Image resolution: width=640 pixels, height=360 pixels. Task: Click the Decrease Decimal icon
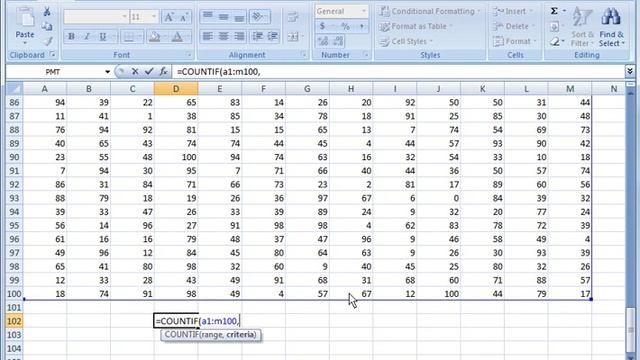338,41
